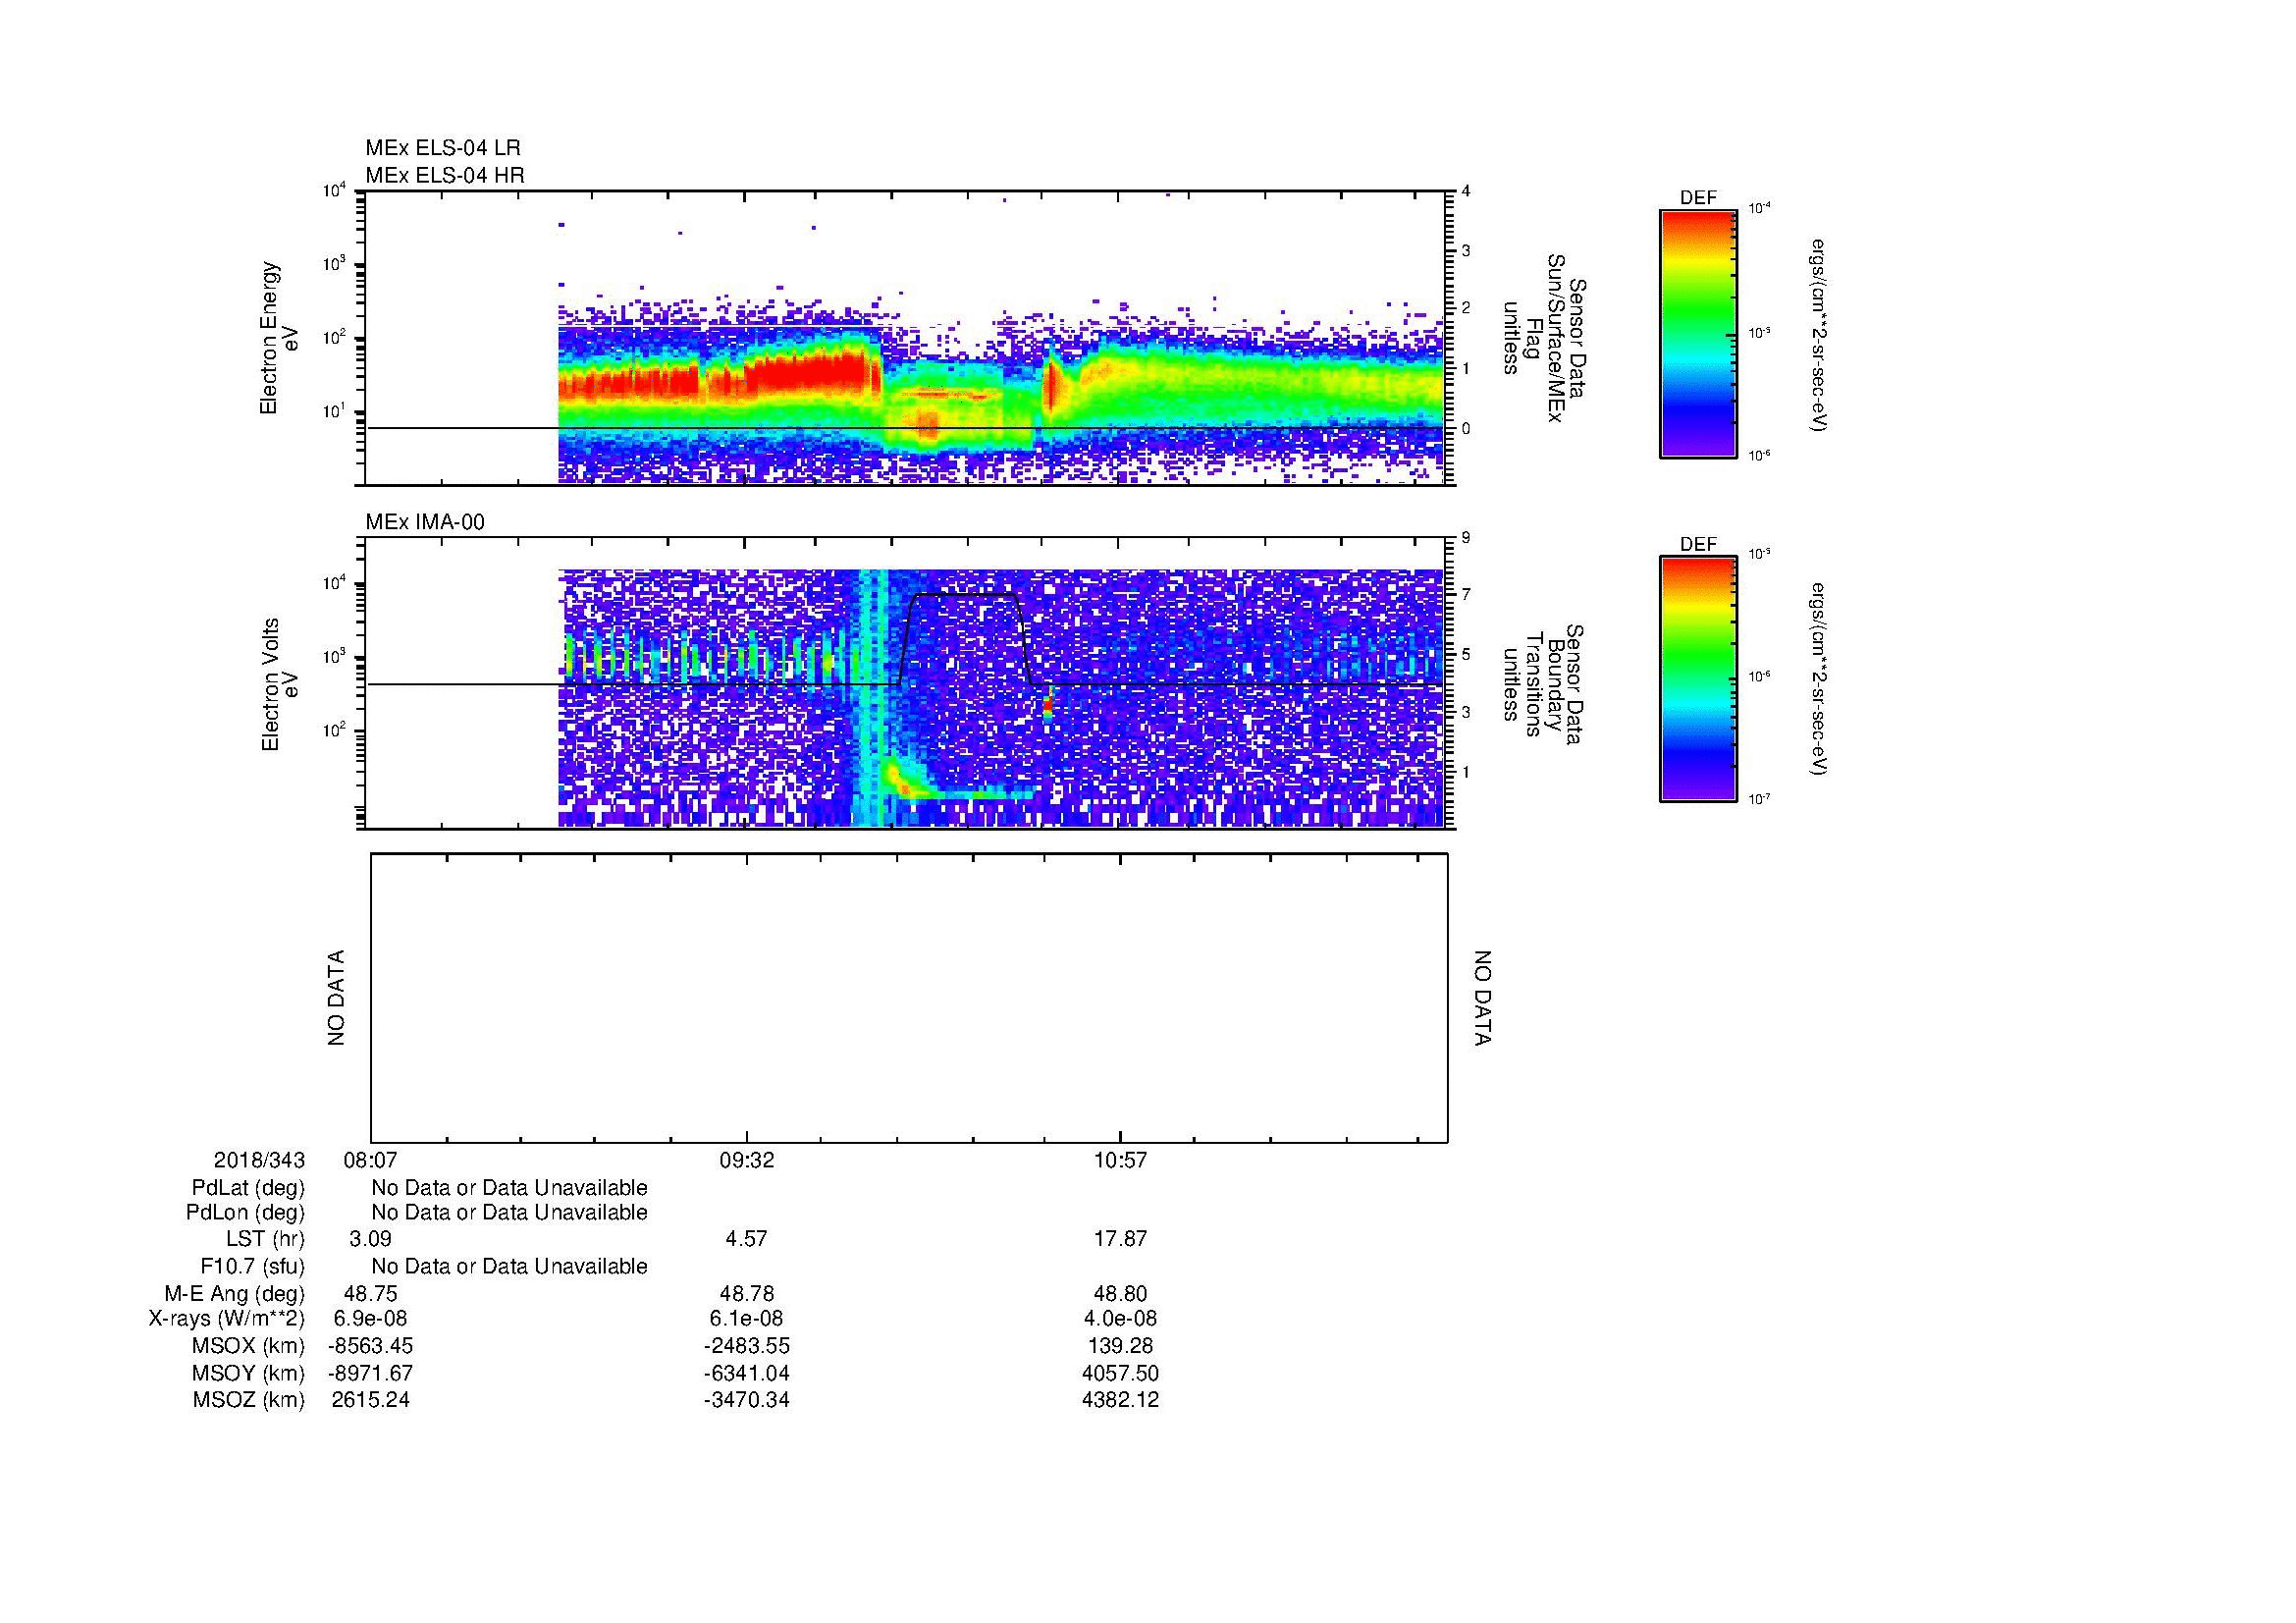Click the MSOX value -2483.55
2296x1623 pixels.
coord(746,1346)
